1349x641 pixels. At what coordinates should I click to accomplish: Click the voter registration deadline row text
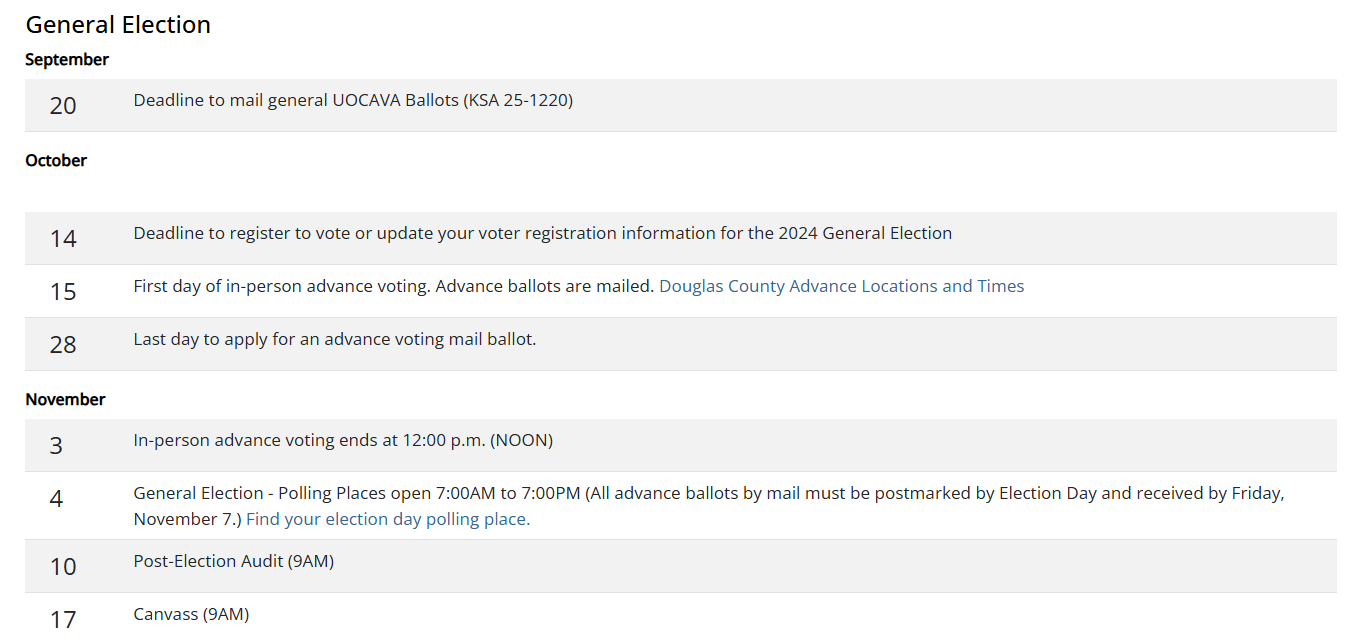[x=543, y=233]
